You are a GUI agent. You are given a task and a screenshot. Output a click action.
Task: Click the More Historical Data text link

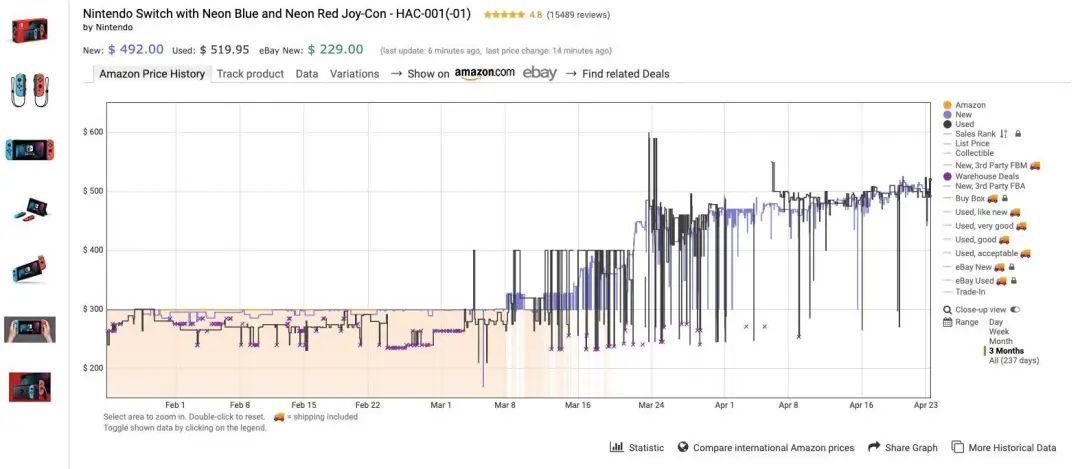click(x=1012, y=448)
